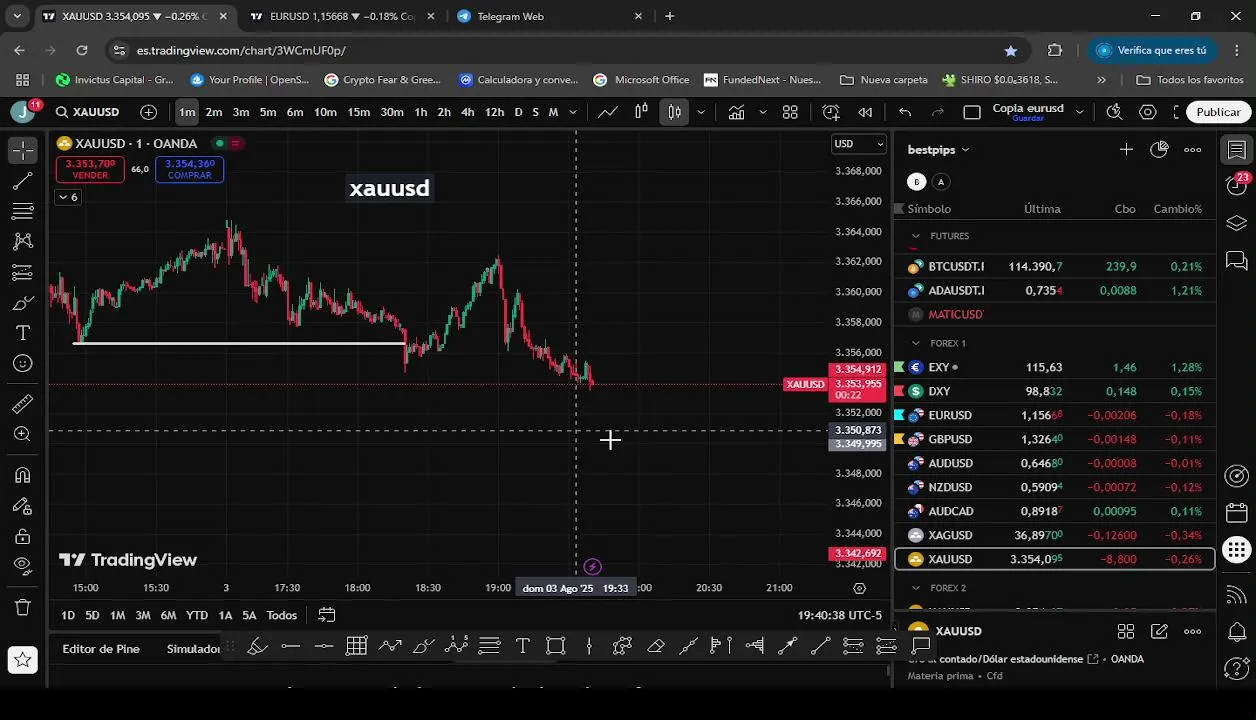1256x720 pixels.
Task: Hide all drawings with eye icon
Action: pyautogui.click(x=23, y=566)
